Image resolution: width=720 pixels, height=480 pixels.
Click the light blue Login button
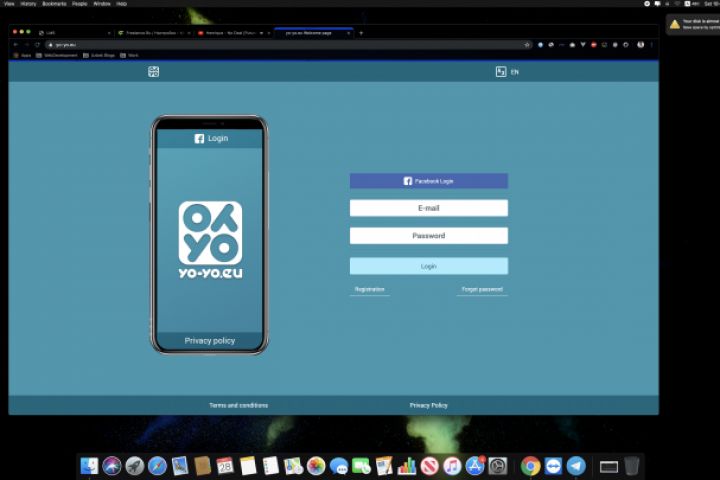click(428, 266)
